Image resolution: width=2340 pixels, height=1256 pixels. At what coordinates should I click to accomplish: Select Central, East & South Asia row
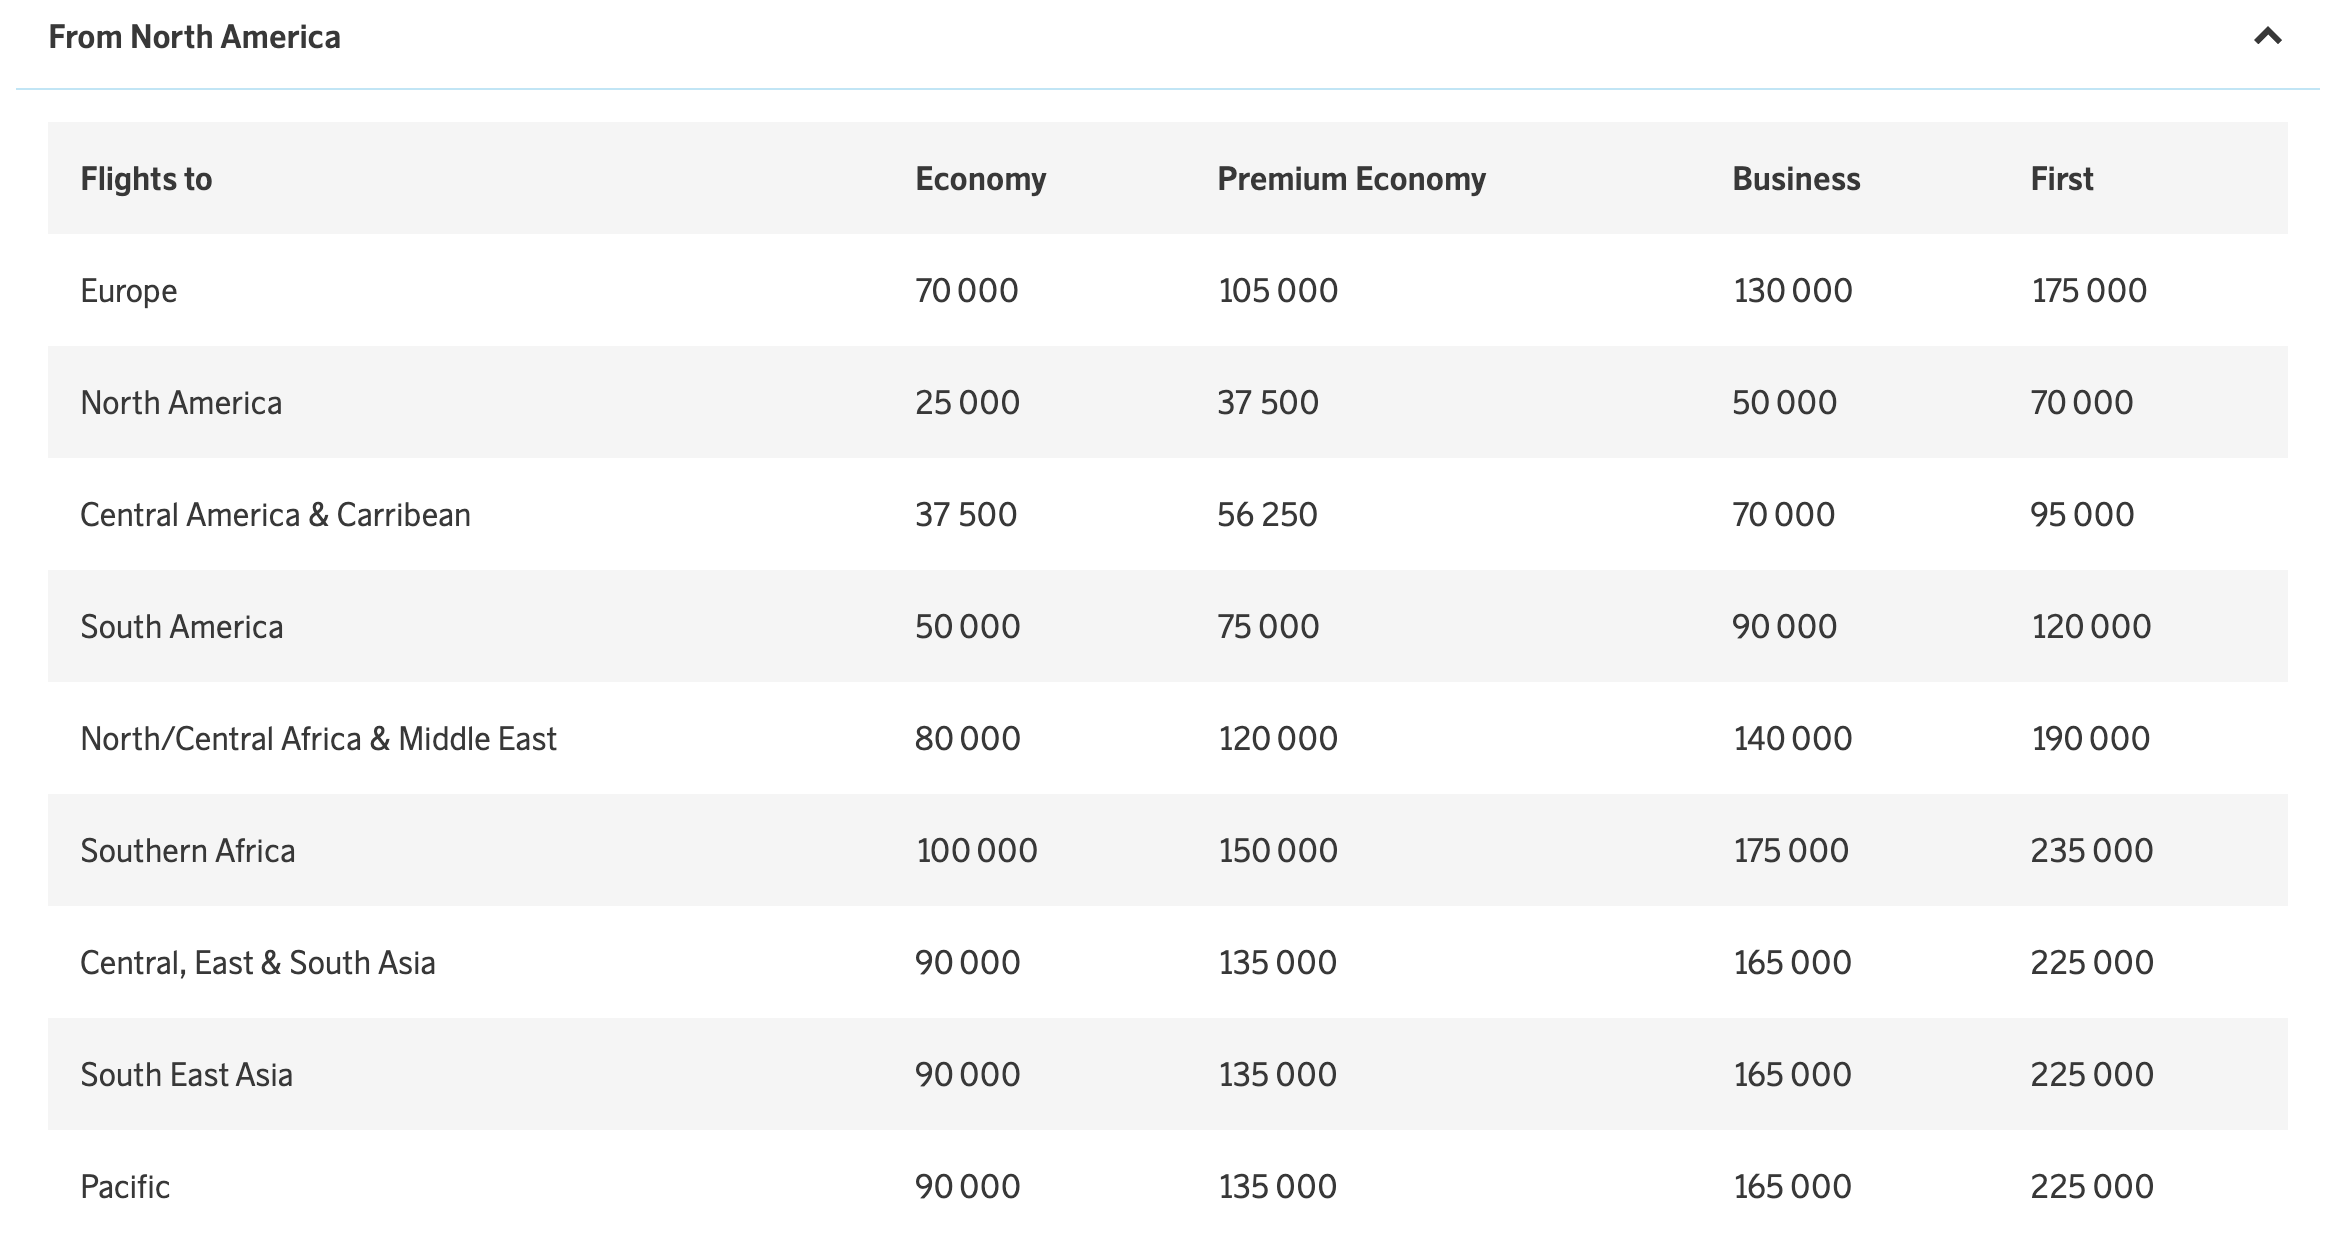point(258,963)
